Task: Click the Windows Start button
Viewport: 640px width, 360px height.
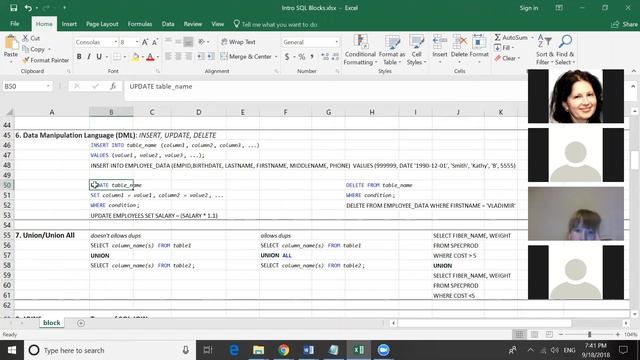Action: click(11, 350)
